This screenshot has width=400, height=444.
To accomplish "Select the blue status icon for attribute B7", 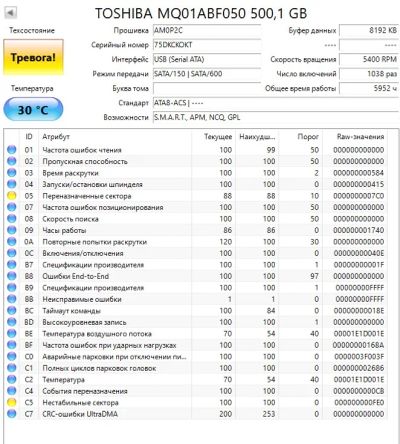I will pos(12,265).
